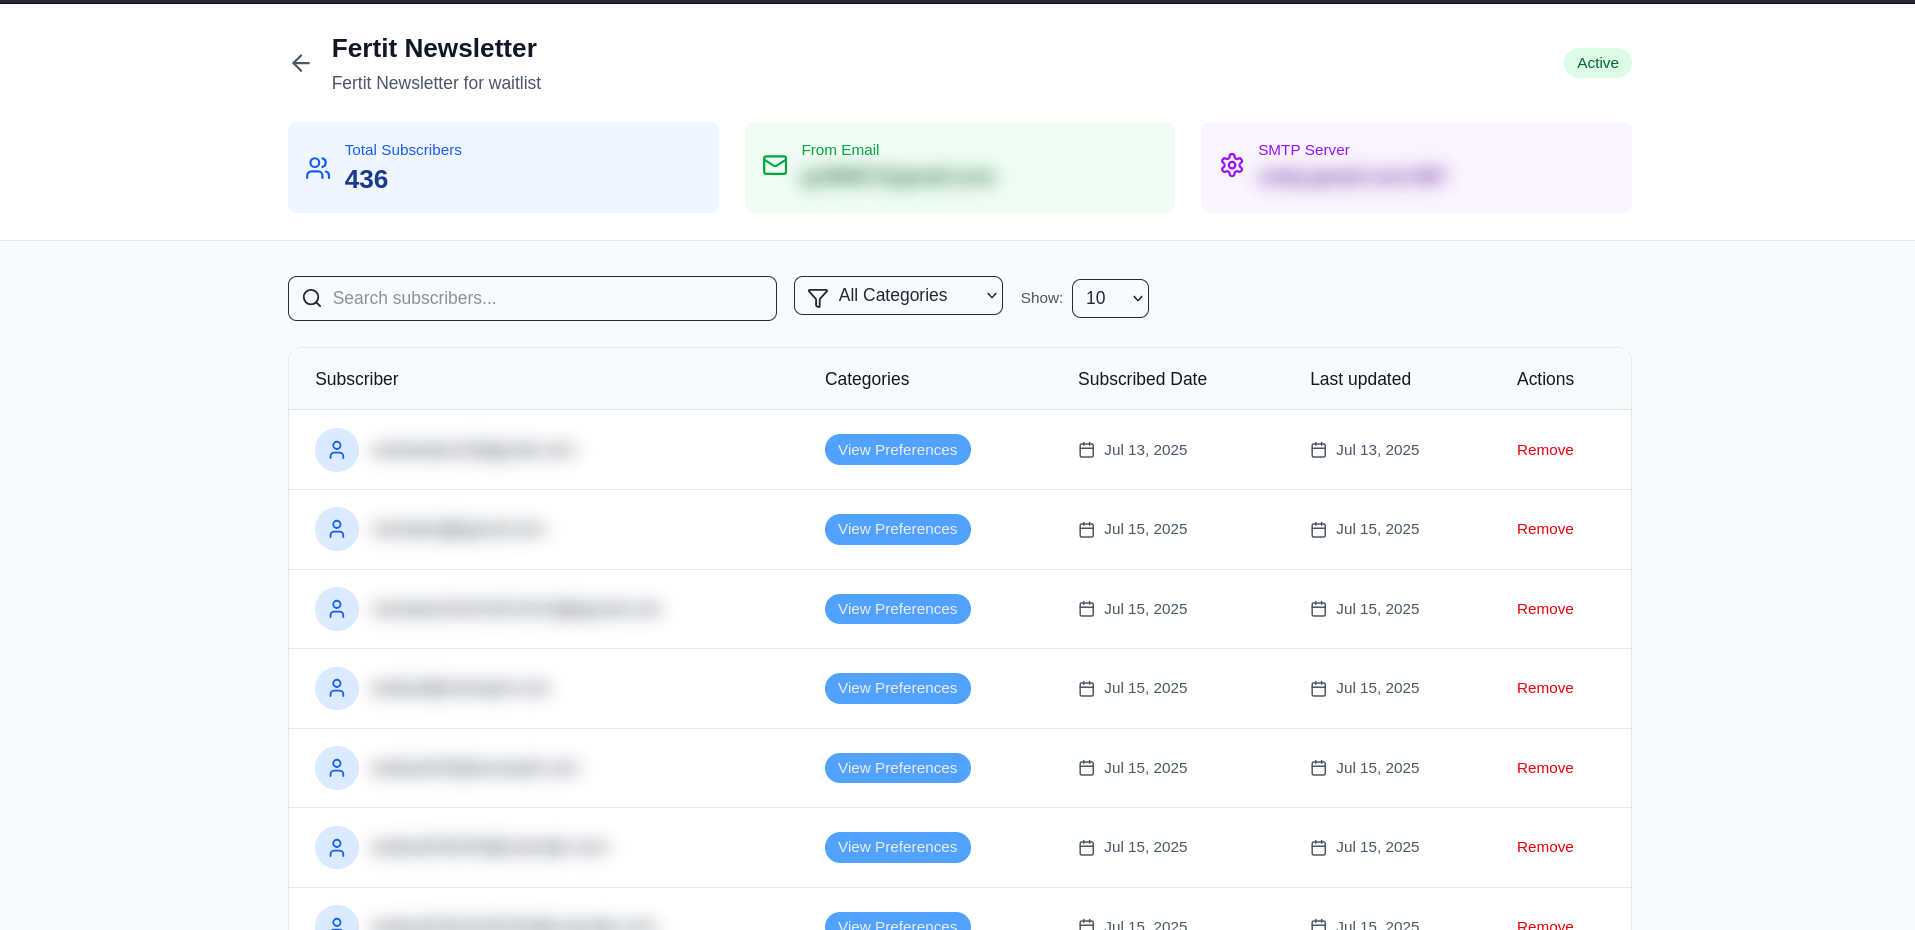Click the funnel filter icon
This screenshot has width=1915, height=930.
tap(818, 298)
